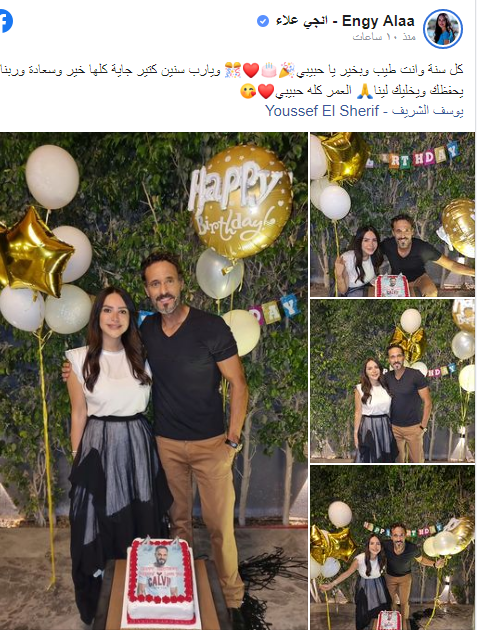Click the kissing face emoji in post

248,92
